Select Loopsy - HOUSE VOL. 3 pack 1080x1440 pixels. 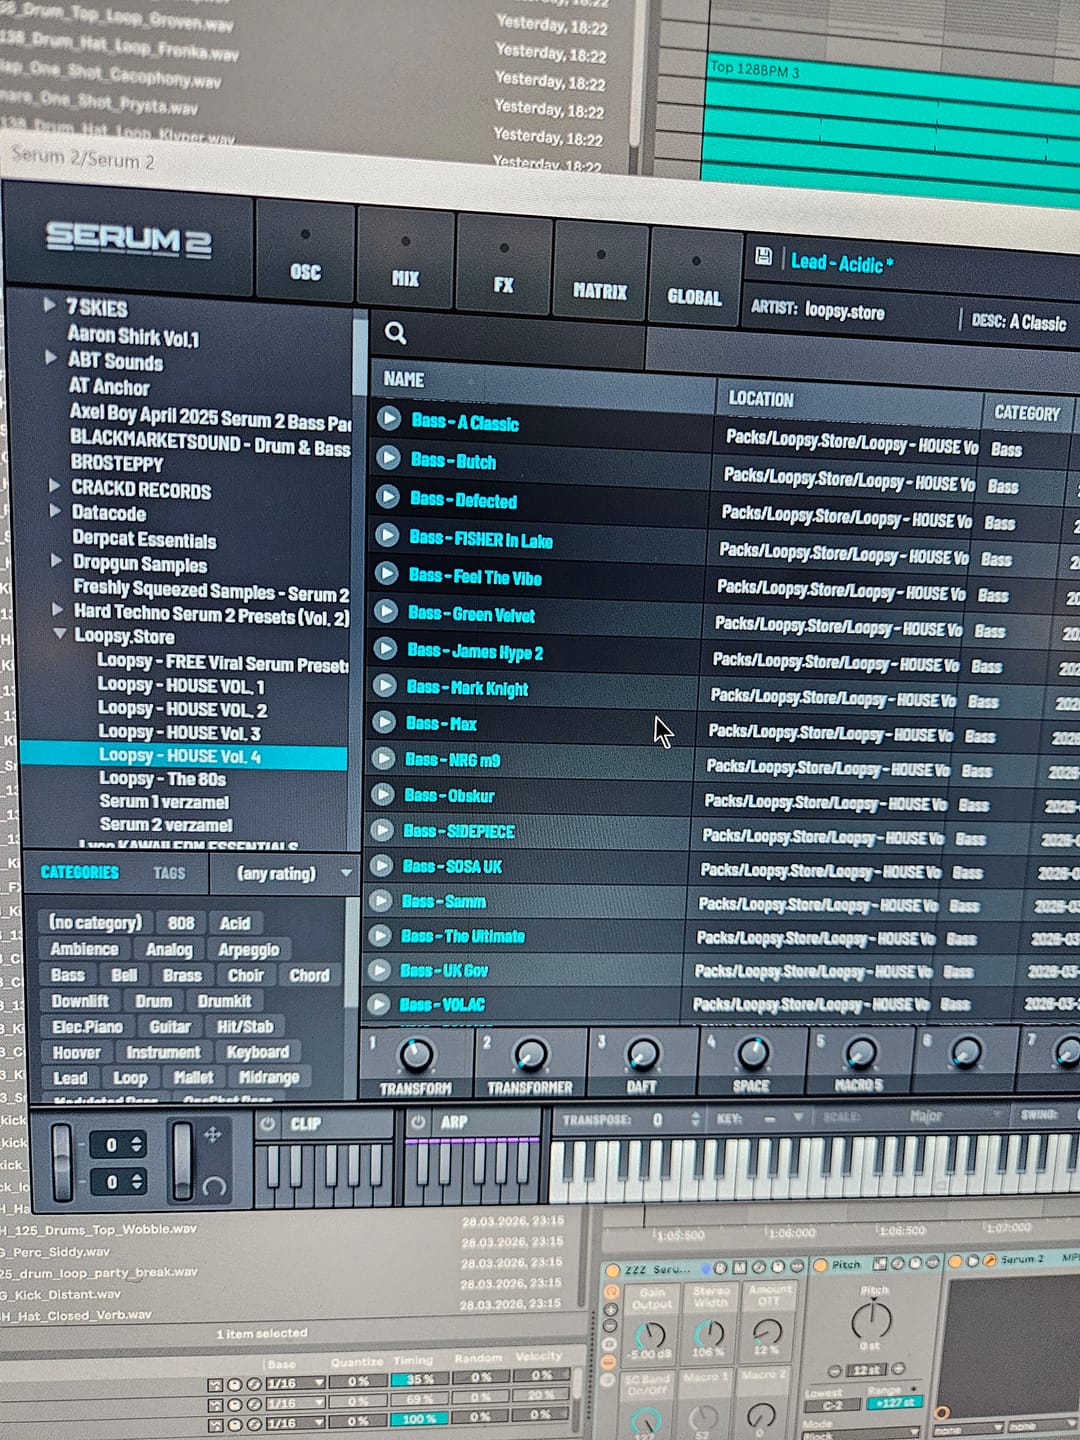(180, 732)
